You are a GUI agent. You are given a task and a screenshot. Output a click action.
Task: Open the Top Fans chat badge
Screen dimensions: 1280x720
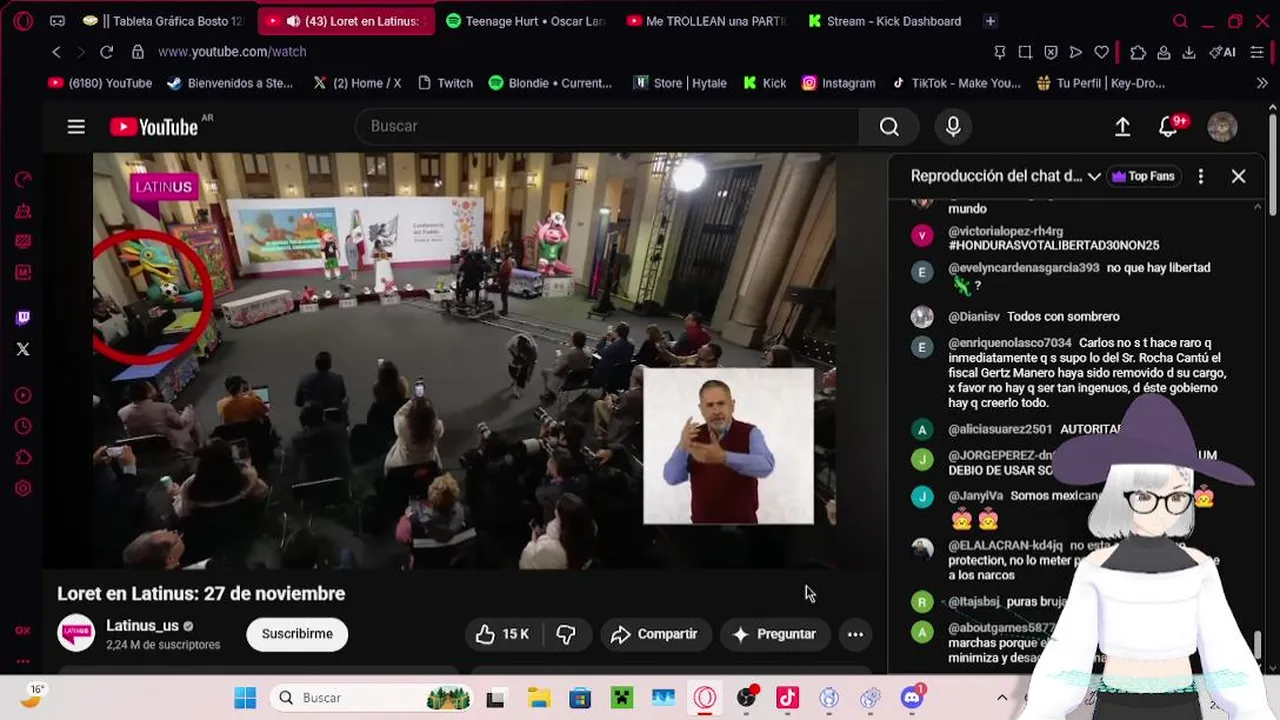(x=1143, y=176)
